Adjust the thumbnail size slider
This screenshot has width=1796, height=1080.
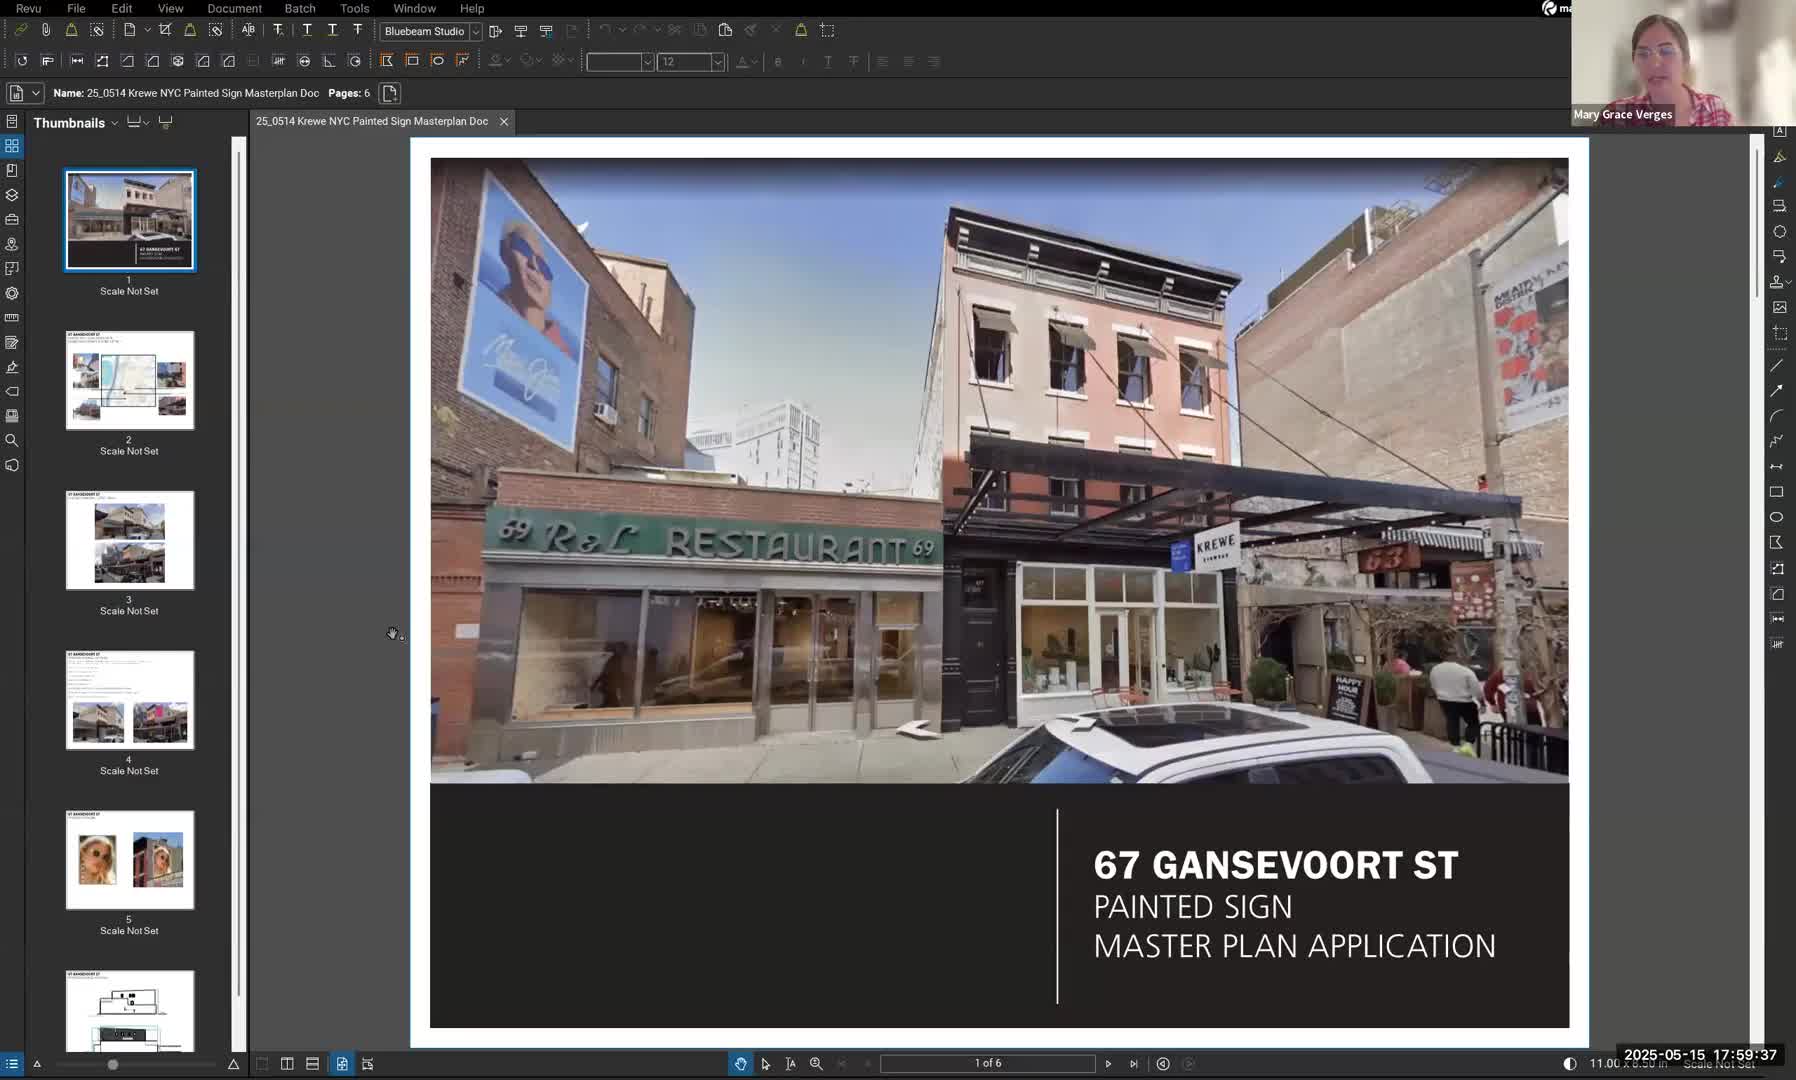coord(113,1064)
